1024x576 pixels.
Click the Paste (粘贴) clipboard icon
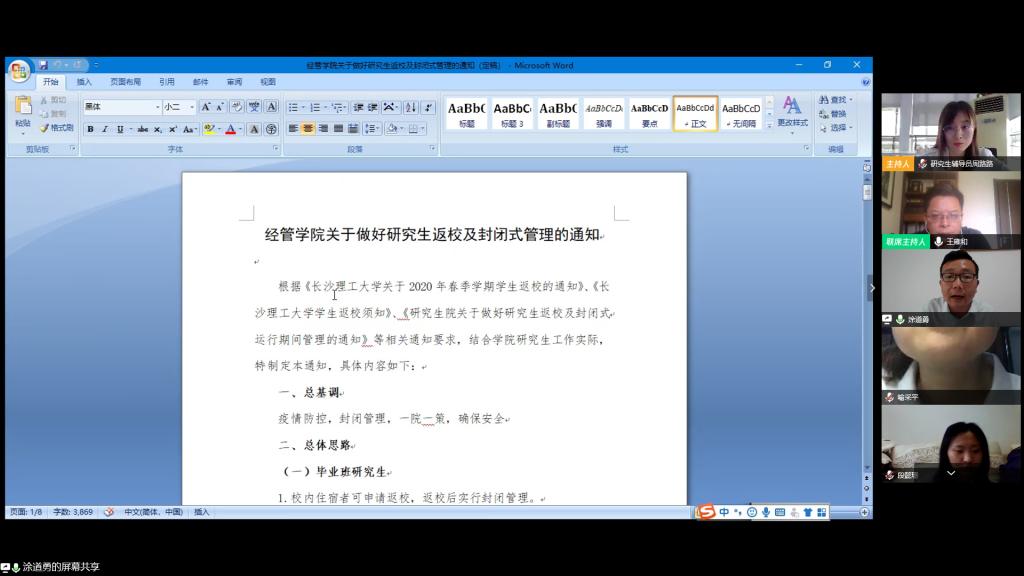pos(22,109)
